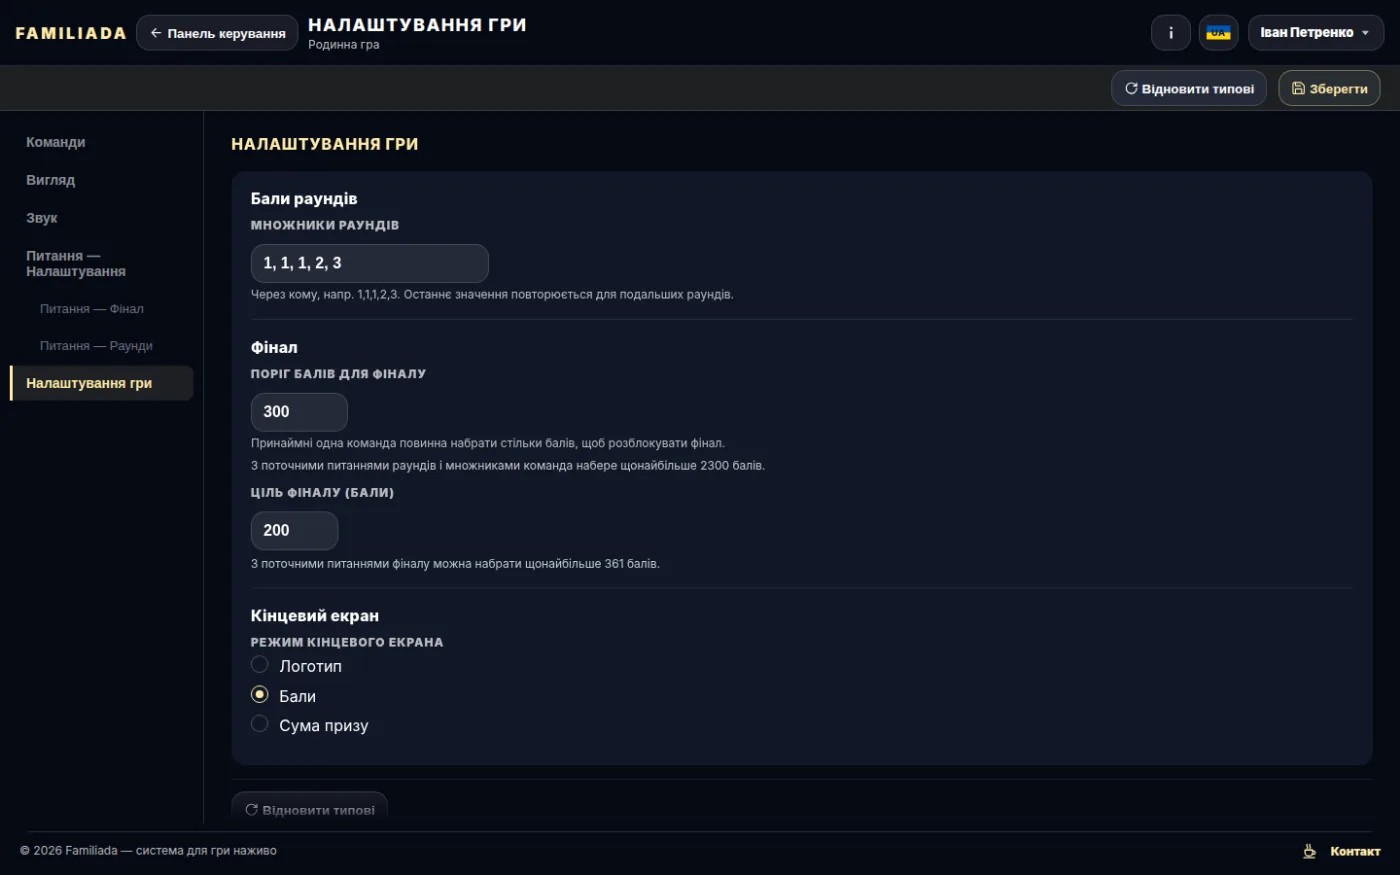Viewport: 1400px width, 875px height.
Task: Click the Кінцевий екран heading
Action: coord(315,616)
